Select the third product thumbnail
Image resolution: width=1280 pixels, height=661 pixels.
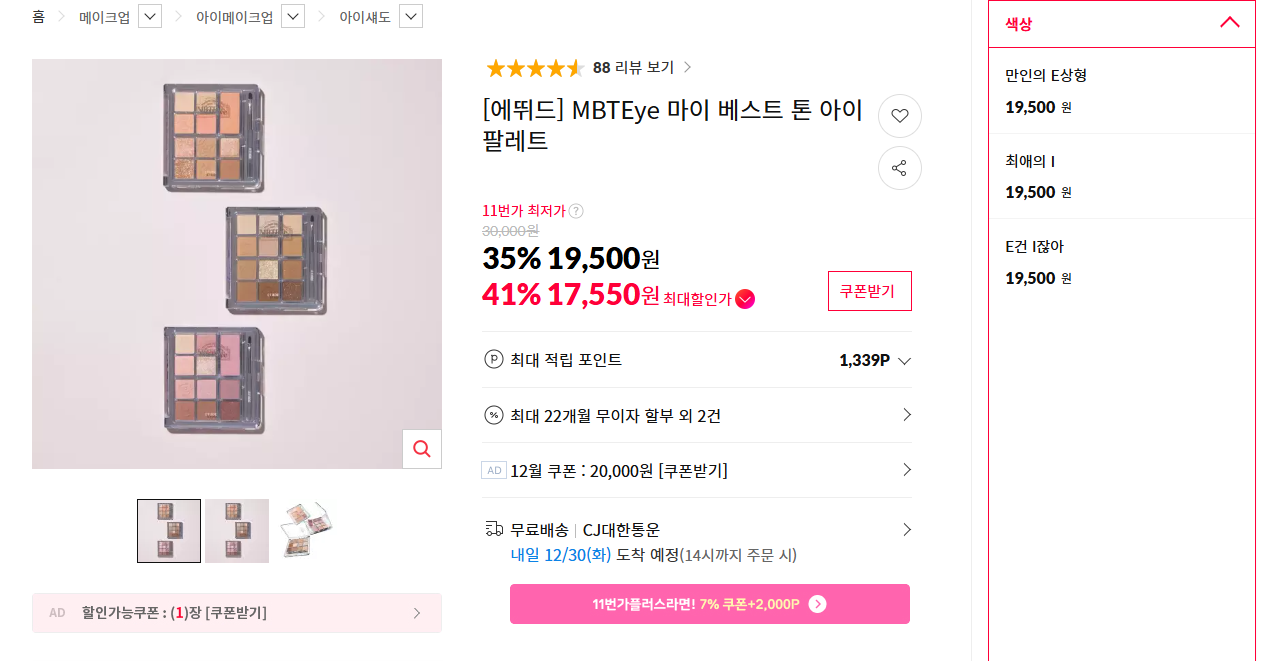click(305, 531)
